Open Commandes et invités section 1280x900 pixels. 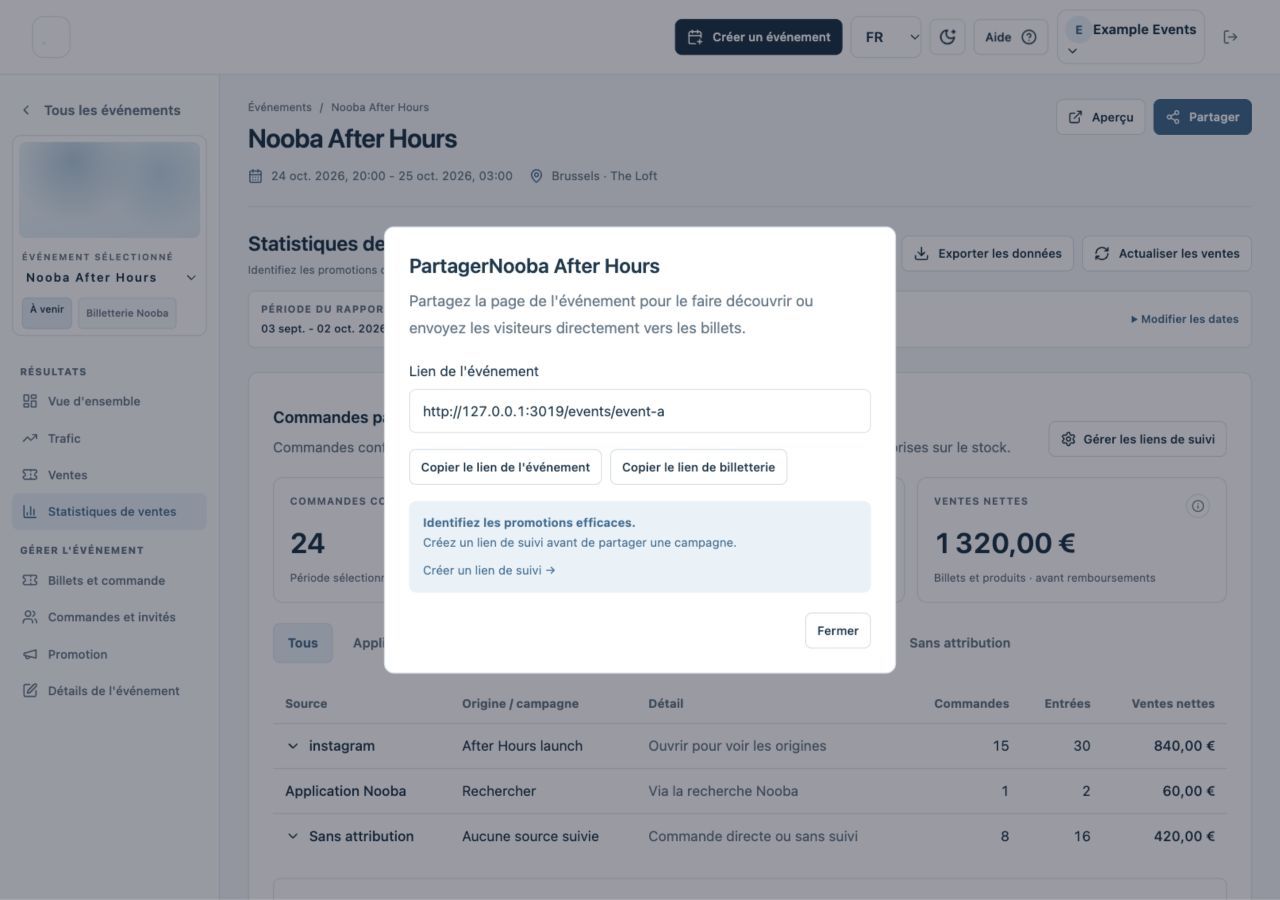[111, 617]
